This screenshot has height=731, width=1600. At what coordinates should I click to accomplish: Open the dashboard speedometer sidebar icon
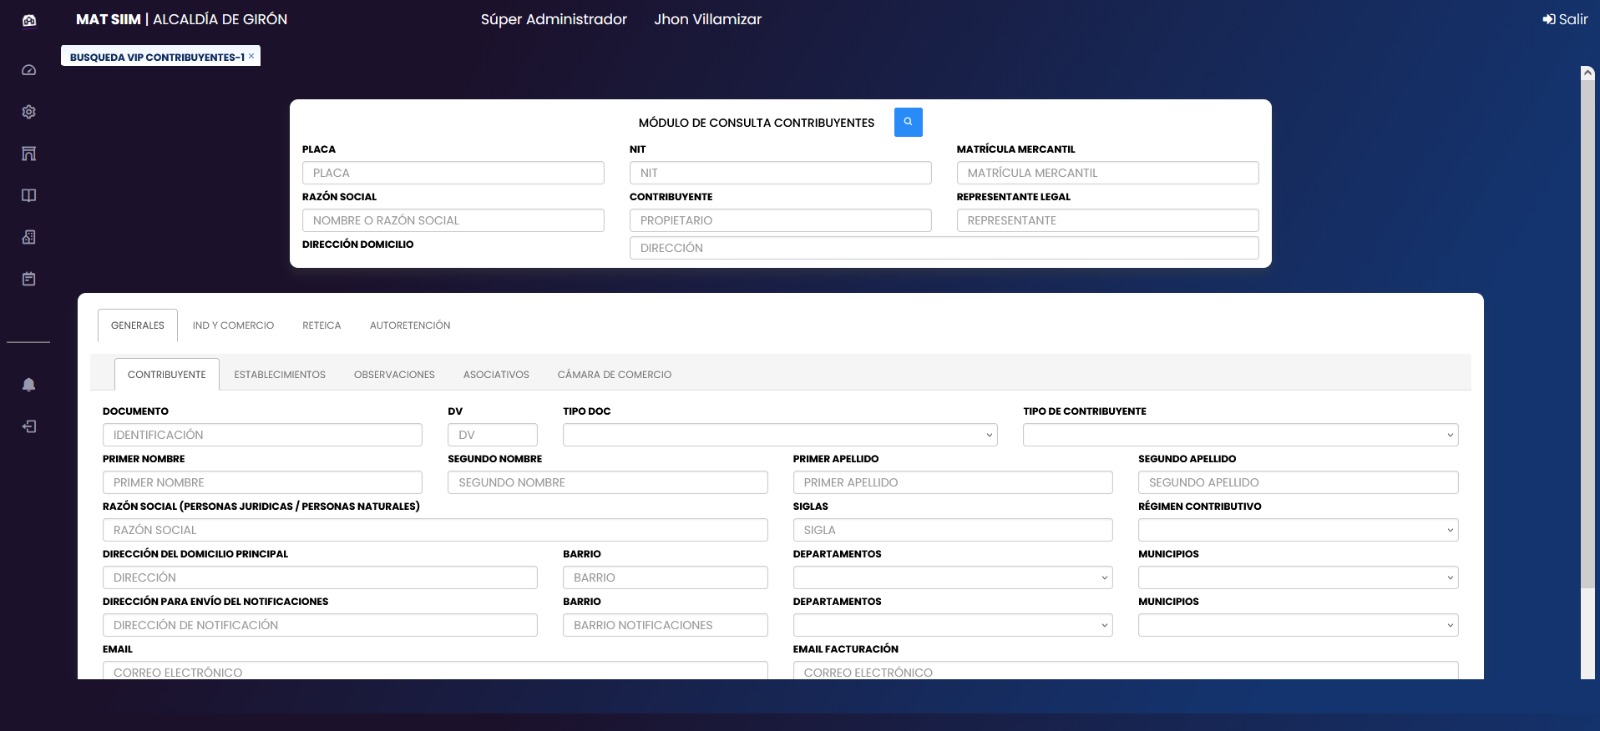point(29,70)
